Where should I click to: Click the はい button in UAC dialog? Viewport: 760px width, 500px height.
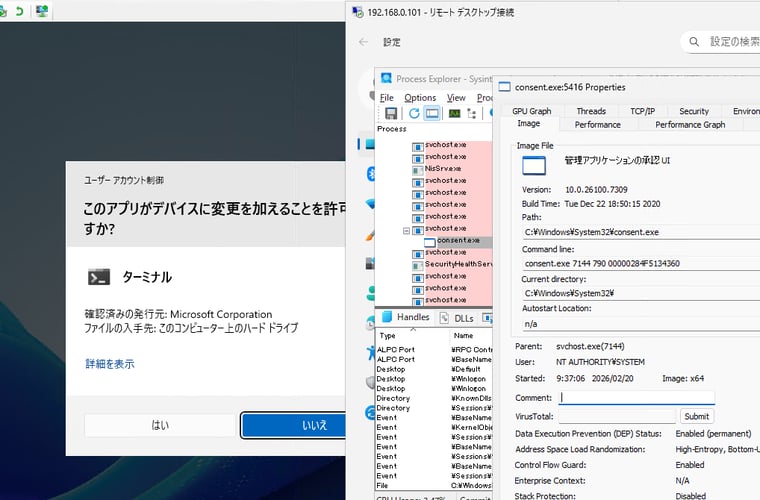(x=160, y=425)
